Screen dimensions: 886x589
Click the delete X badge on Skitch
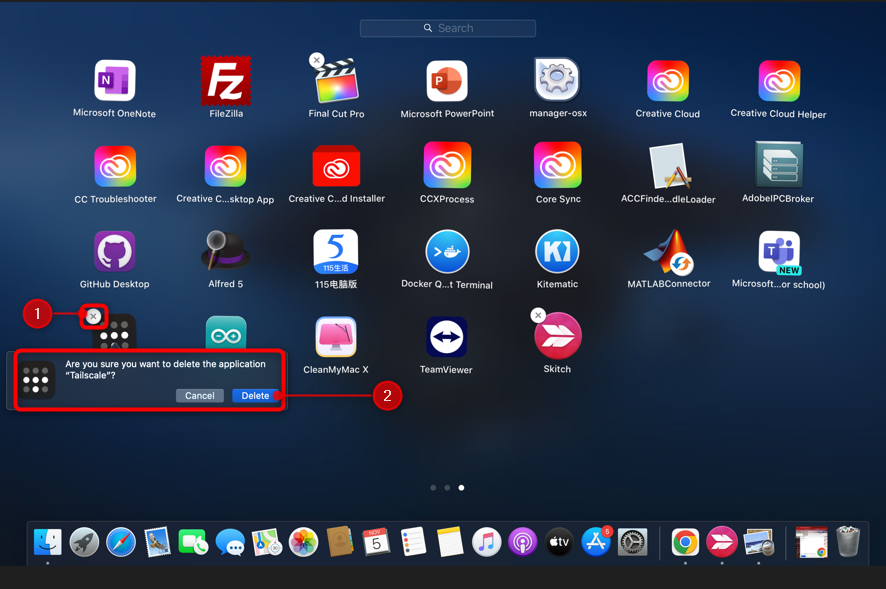click(538, 316)
